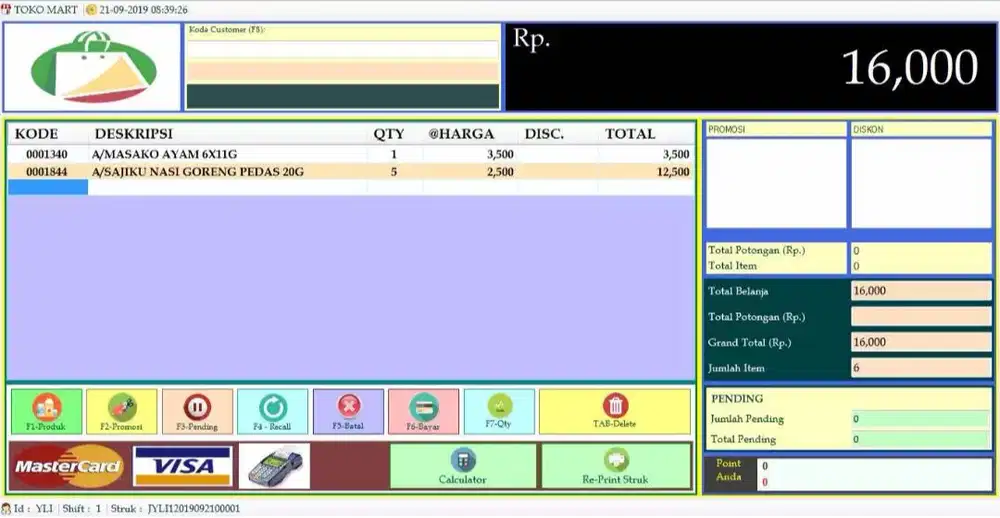Open the Calculator button
Viewport: 1000px width, 518px height.
[462, 466]
